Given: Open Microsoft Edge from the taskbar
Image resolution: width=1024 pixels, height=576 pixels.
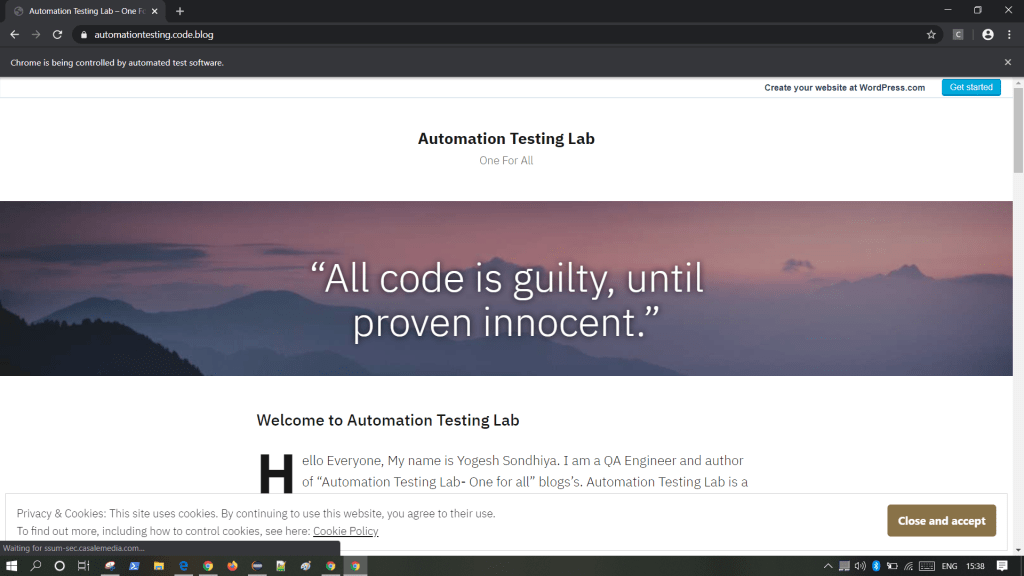Looking at the screenshot, I should click(x=184, y=566).
